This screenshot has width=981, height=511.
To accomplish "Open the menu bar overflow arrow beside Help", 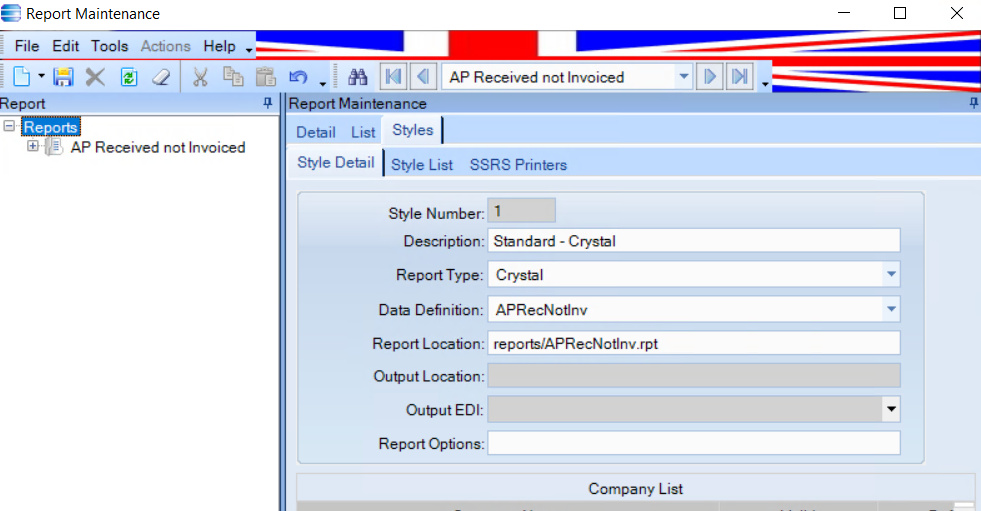I will click(x=249, y=49).
